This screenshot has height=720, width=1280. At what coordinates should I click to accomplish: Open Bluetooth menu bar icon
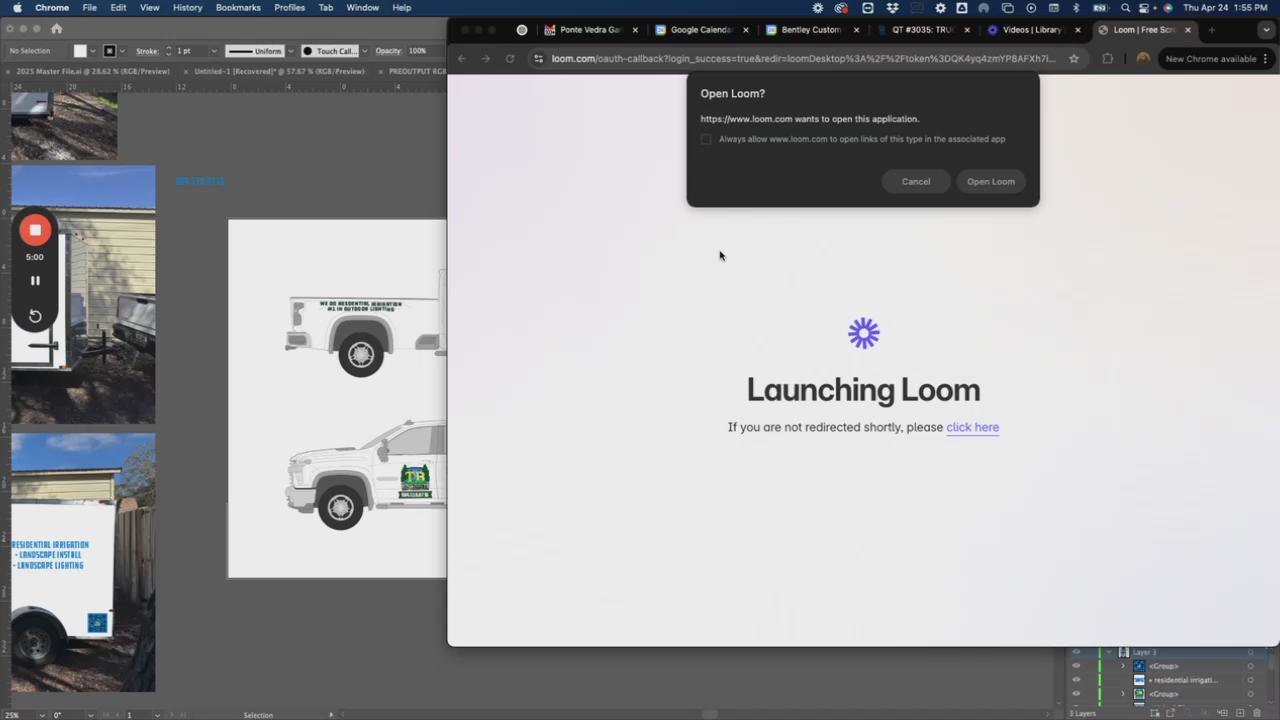click(1076, 8)
